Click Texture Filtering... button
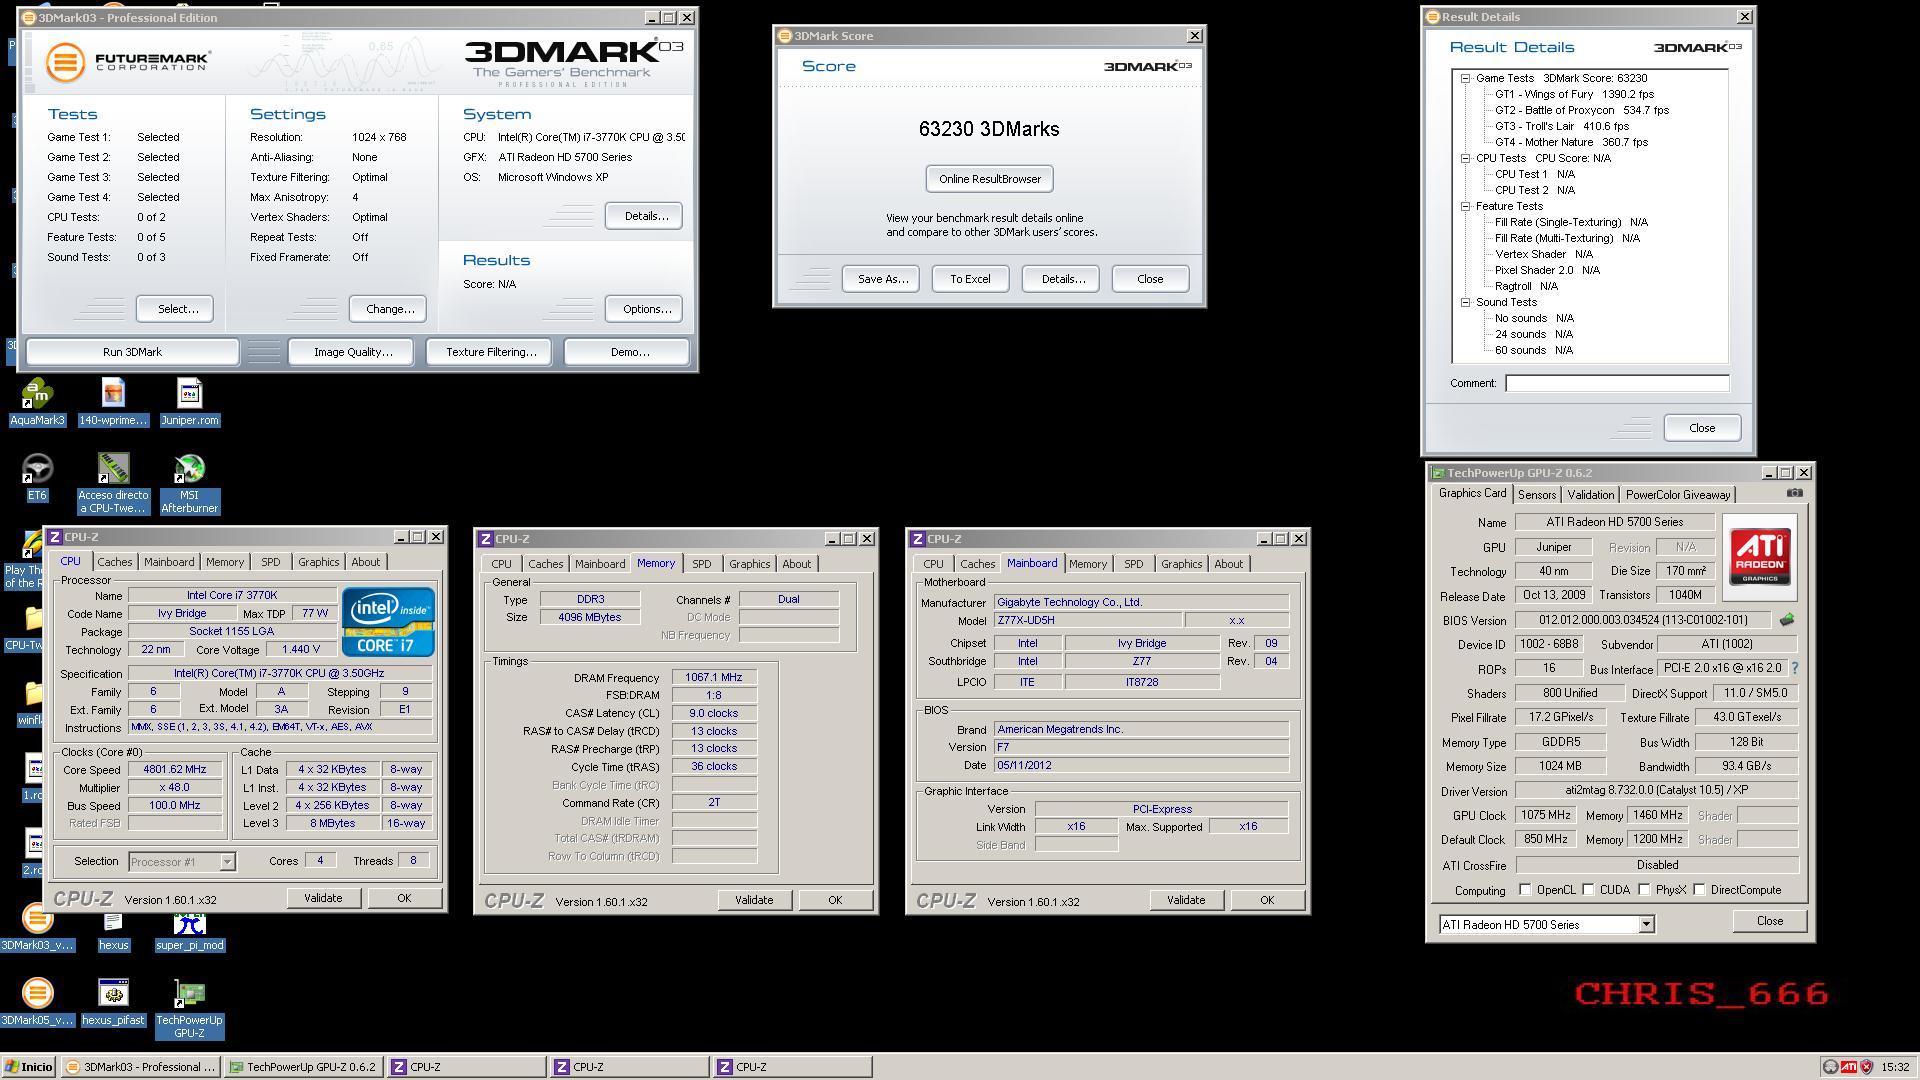 coord(491,352)
